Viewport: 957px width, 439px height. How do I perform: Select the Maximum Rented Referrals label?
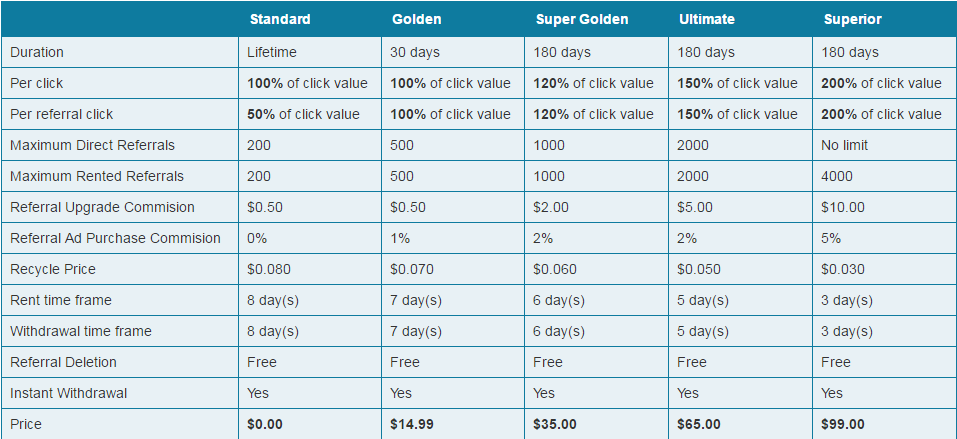pos(96,176)
